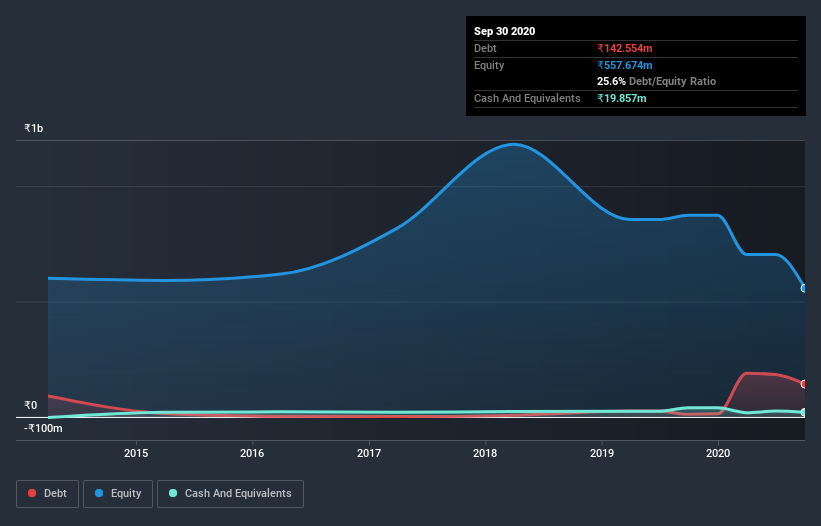821x526 pixels.
Task: Click the -₹100m y-axis label
Action: point(43,428)
